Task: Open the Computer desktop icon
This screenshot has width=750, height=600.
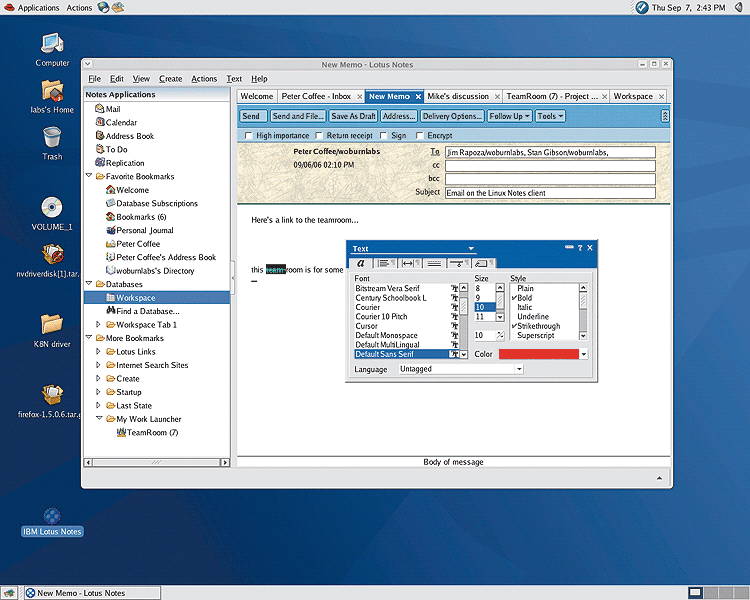Action: pos(52,43)
